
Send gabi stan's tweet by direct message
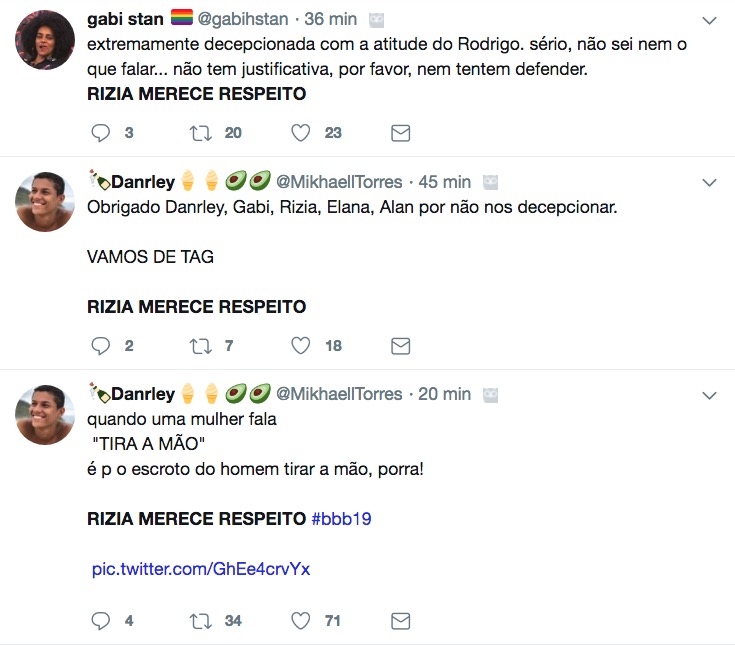click(400, 133)
